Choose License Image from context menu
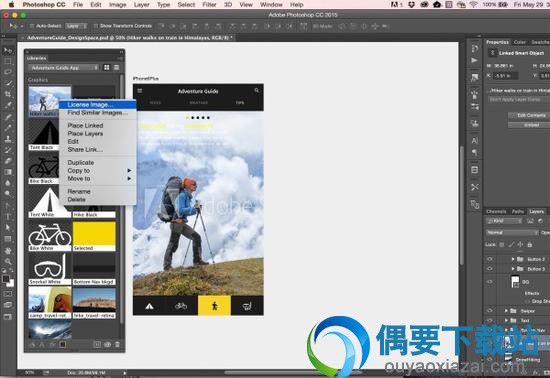Image resolution: width=550 pixels, height=378 pixels. pos(98,104)
